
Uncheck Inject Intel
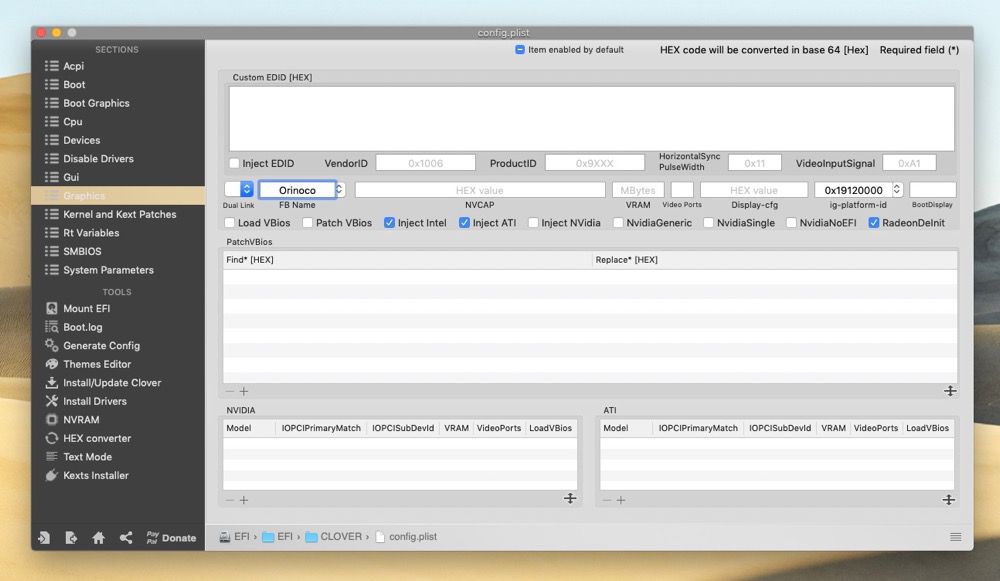pyautogui.click(x=389, y=223)
